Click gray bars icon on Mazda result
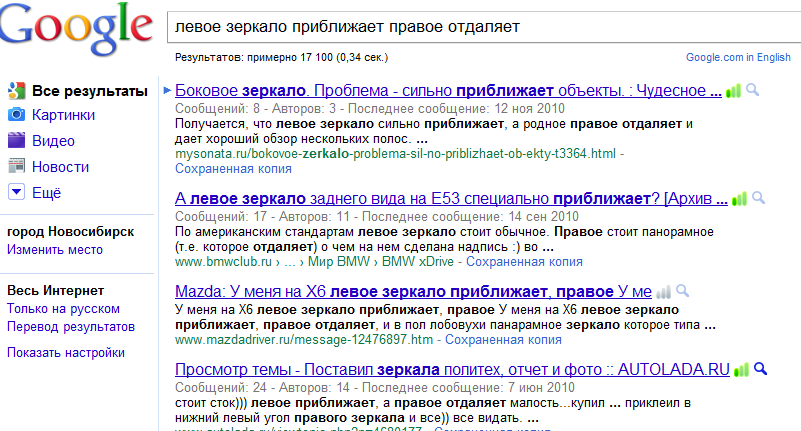 tap(663, 292)
